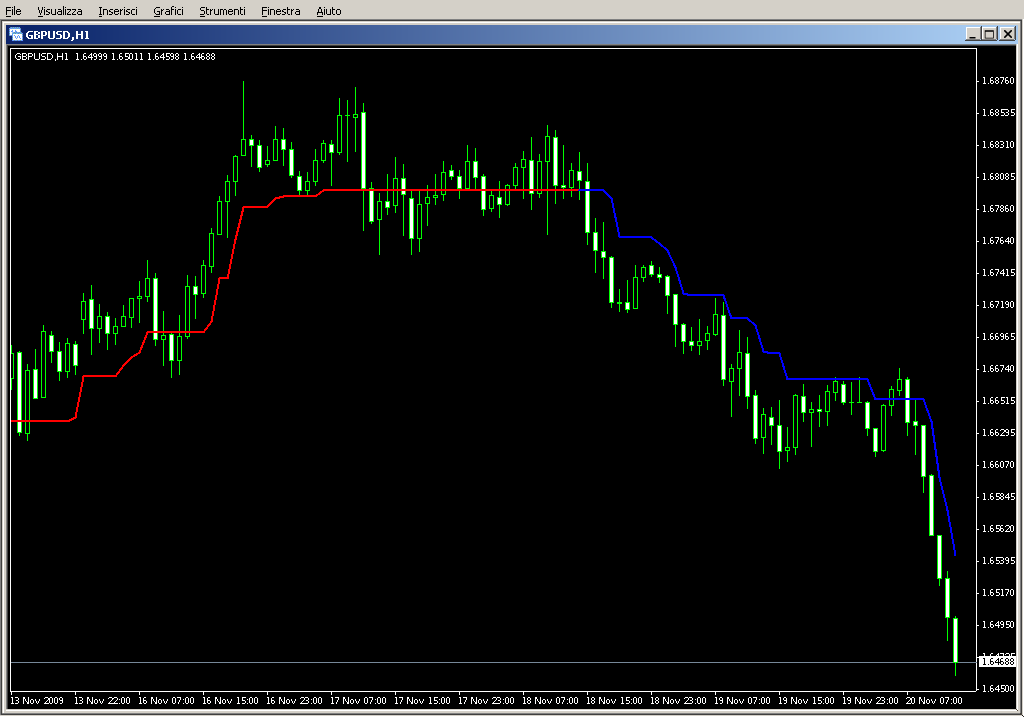Click the 1.68310 price label
Image resolution: width=1024 pixels, height=717 pixels.
999,145
